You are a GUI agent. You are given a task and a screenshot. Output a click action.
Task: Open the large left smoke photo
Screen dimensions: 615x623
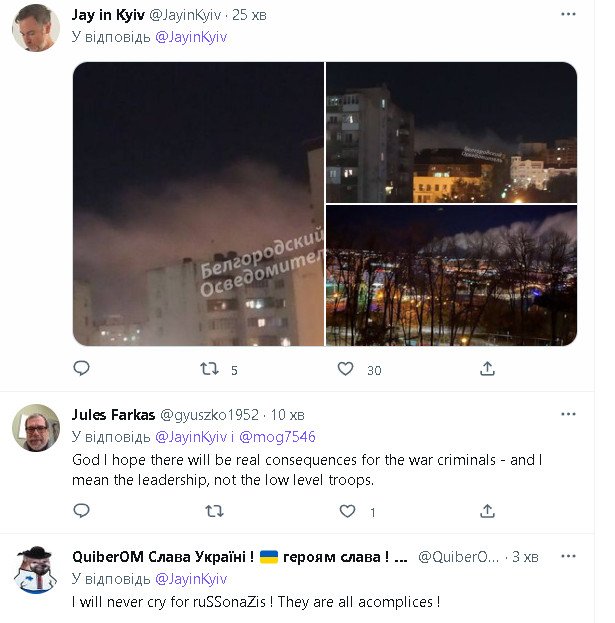pyautogui.click(x=198, y=204)
